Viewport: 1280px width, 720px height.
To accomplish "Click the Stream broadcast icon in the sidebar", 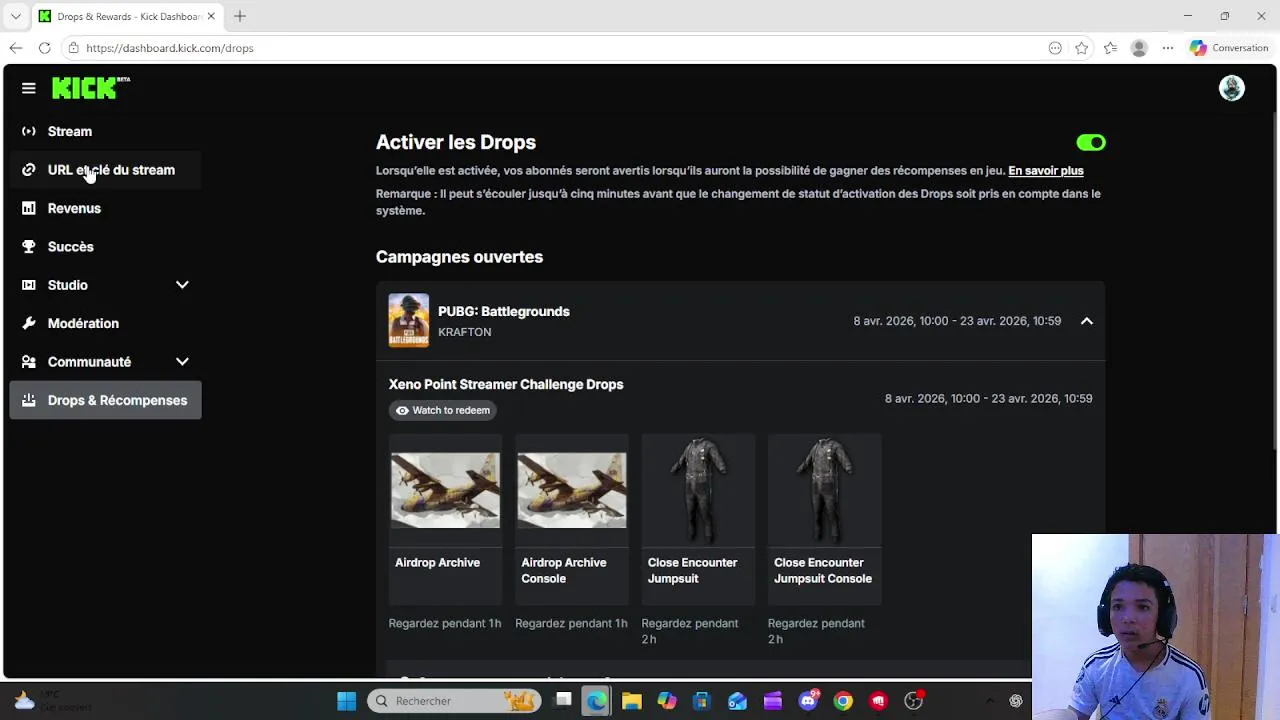I will click(29, 131).
